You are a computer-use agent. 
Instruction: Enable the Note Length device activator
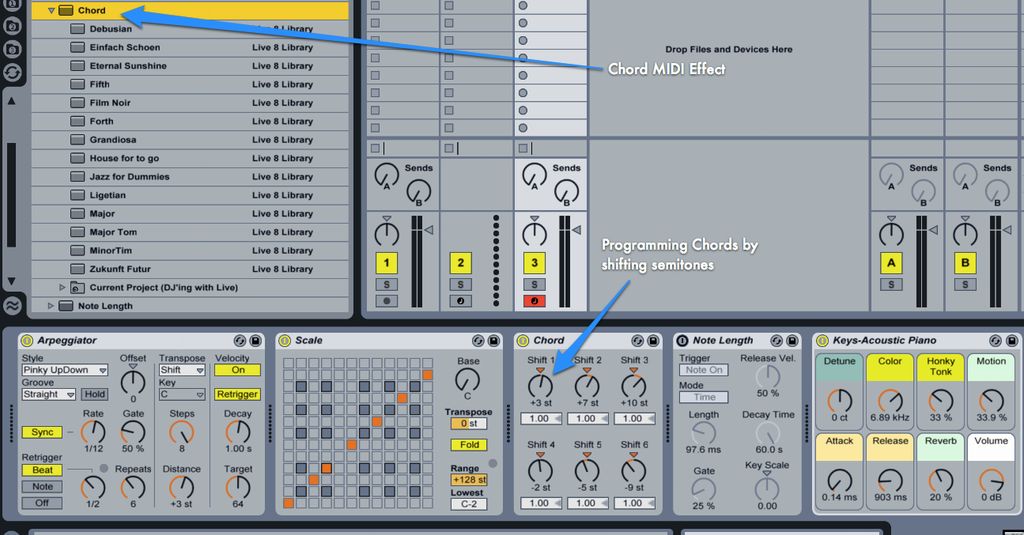point(682,340)
